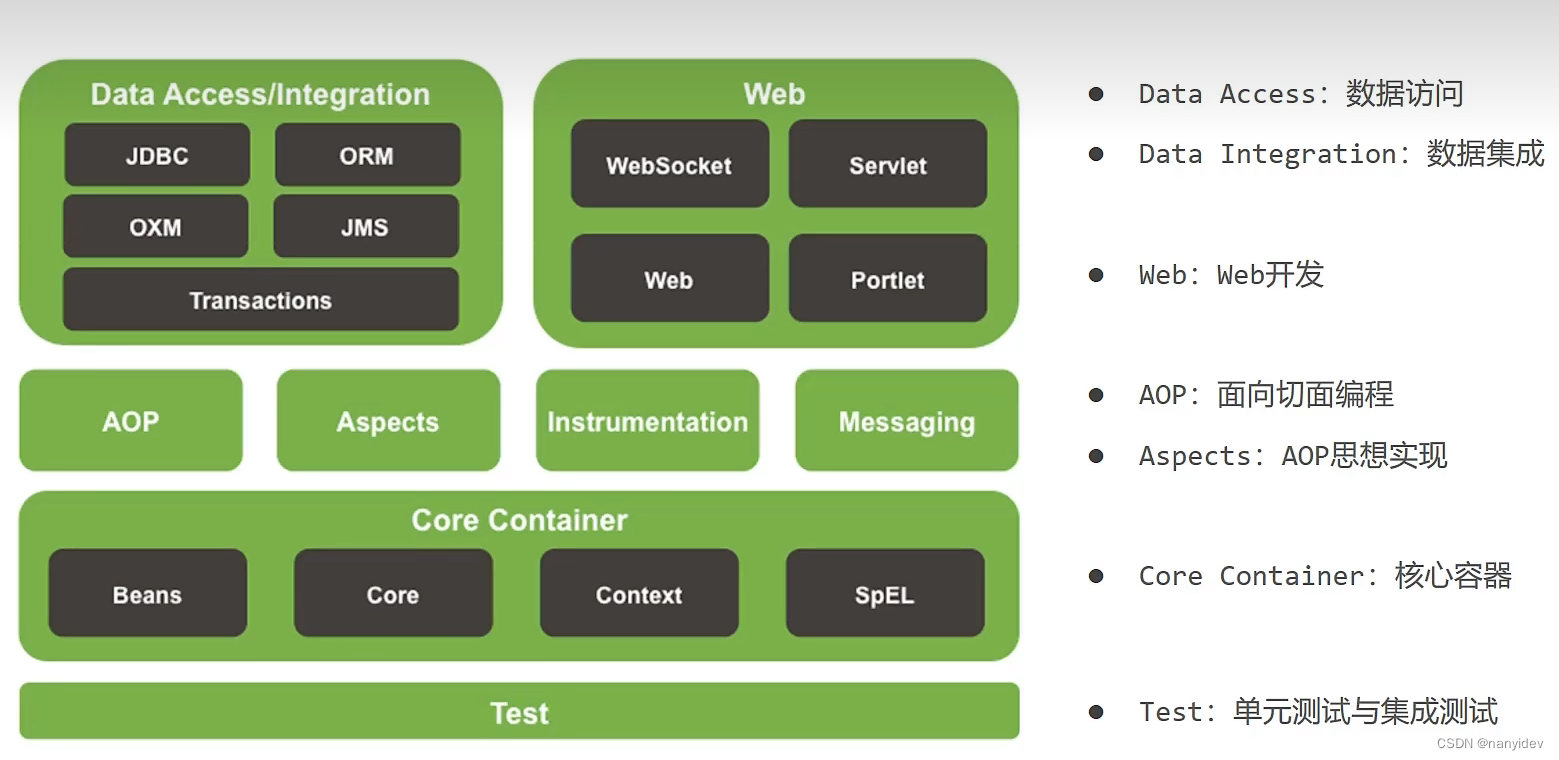1559x760 pixels.
Task: Select the Context module box
Action: point(639,593)
